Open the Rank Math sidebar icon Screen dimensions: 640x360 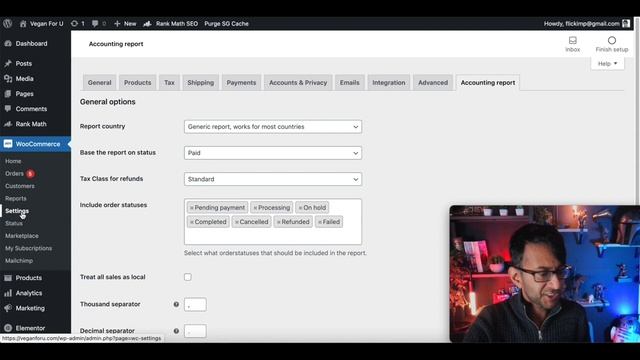(8, 124)
